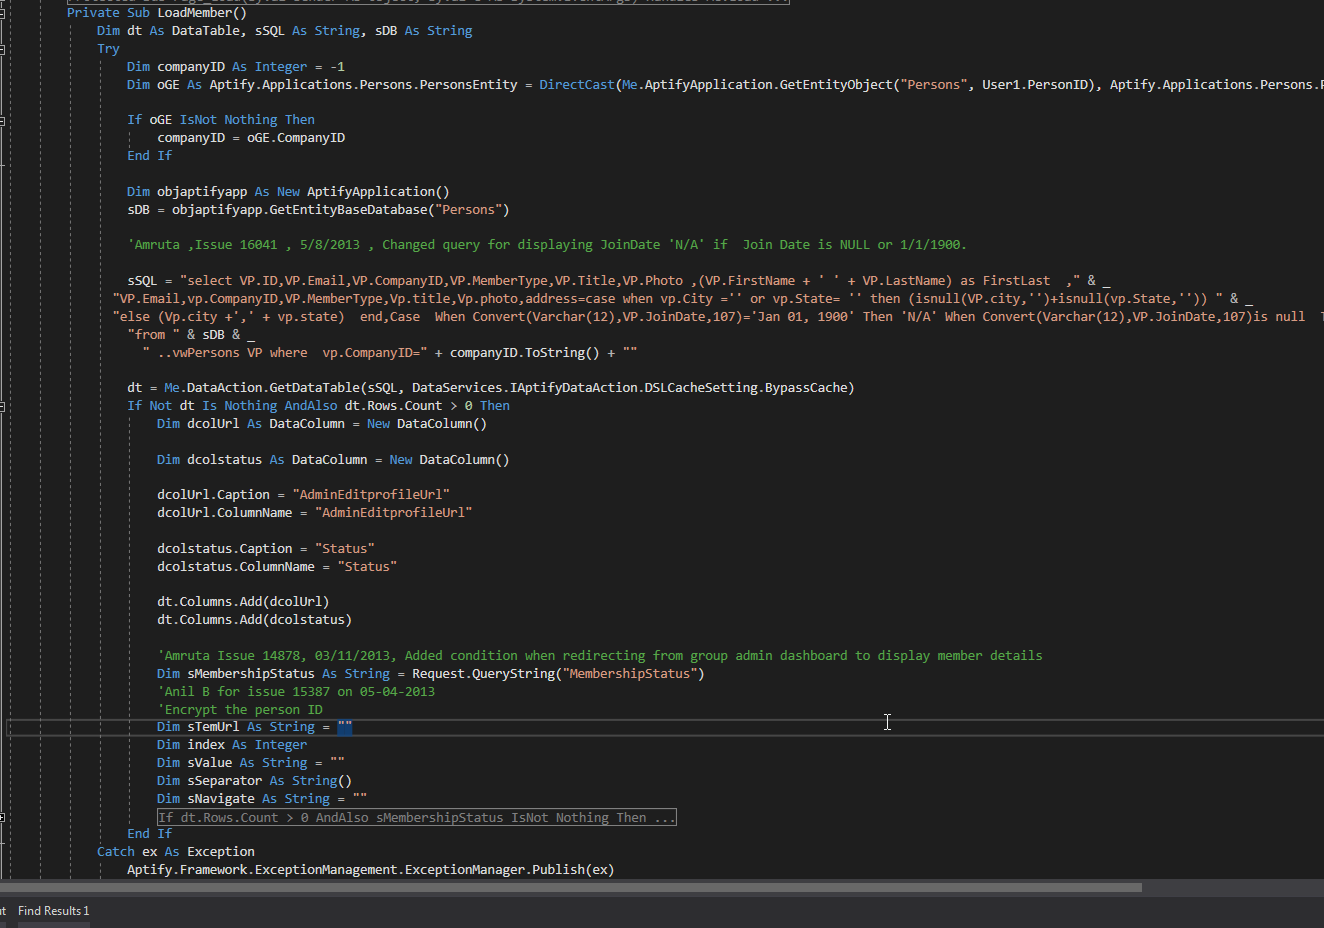Click the dcolUrl.Caption assignment line
This screenshot has width=1324, height=928.
[x=304, y=495]
